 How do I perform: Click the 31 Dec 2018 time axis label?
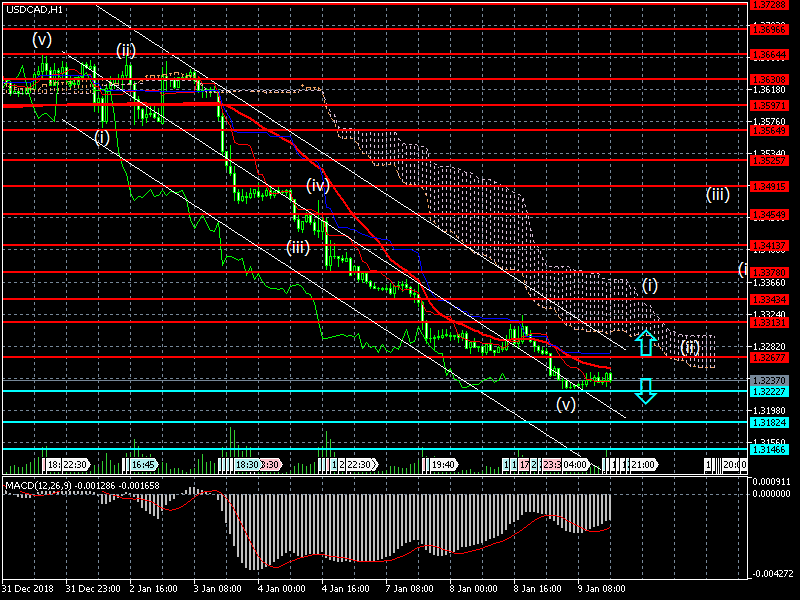tap(28, 588)
